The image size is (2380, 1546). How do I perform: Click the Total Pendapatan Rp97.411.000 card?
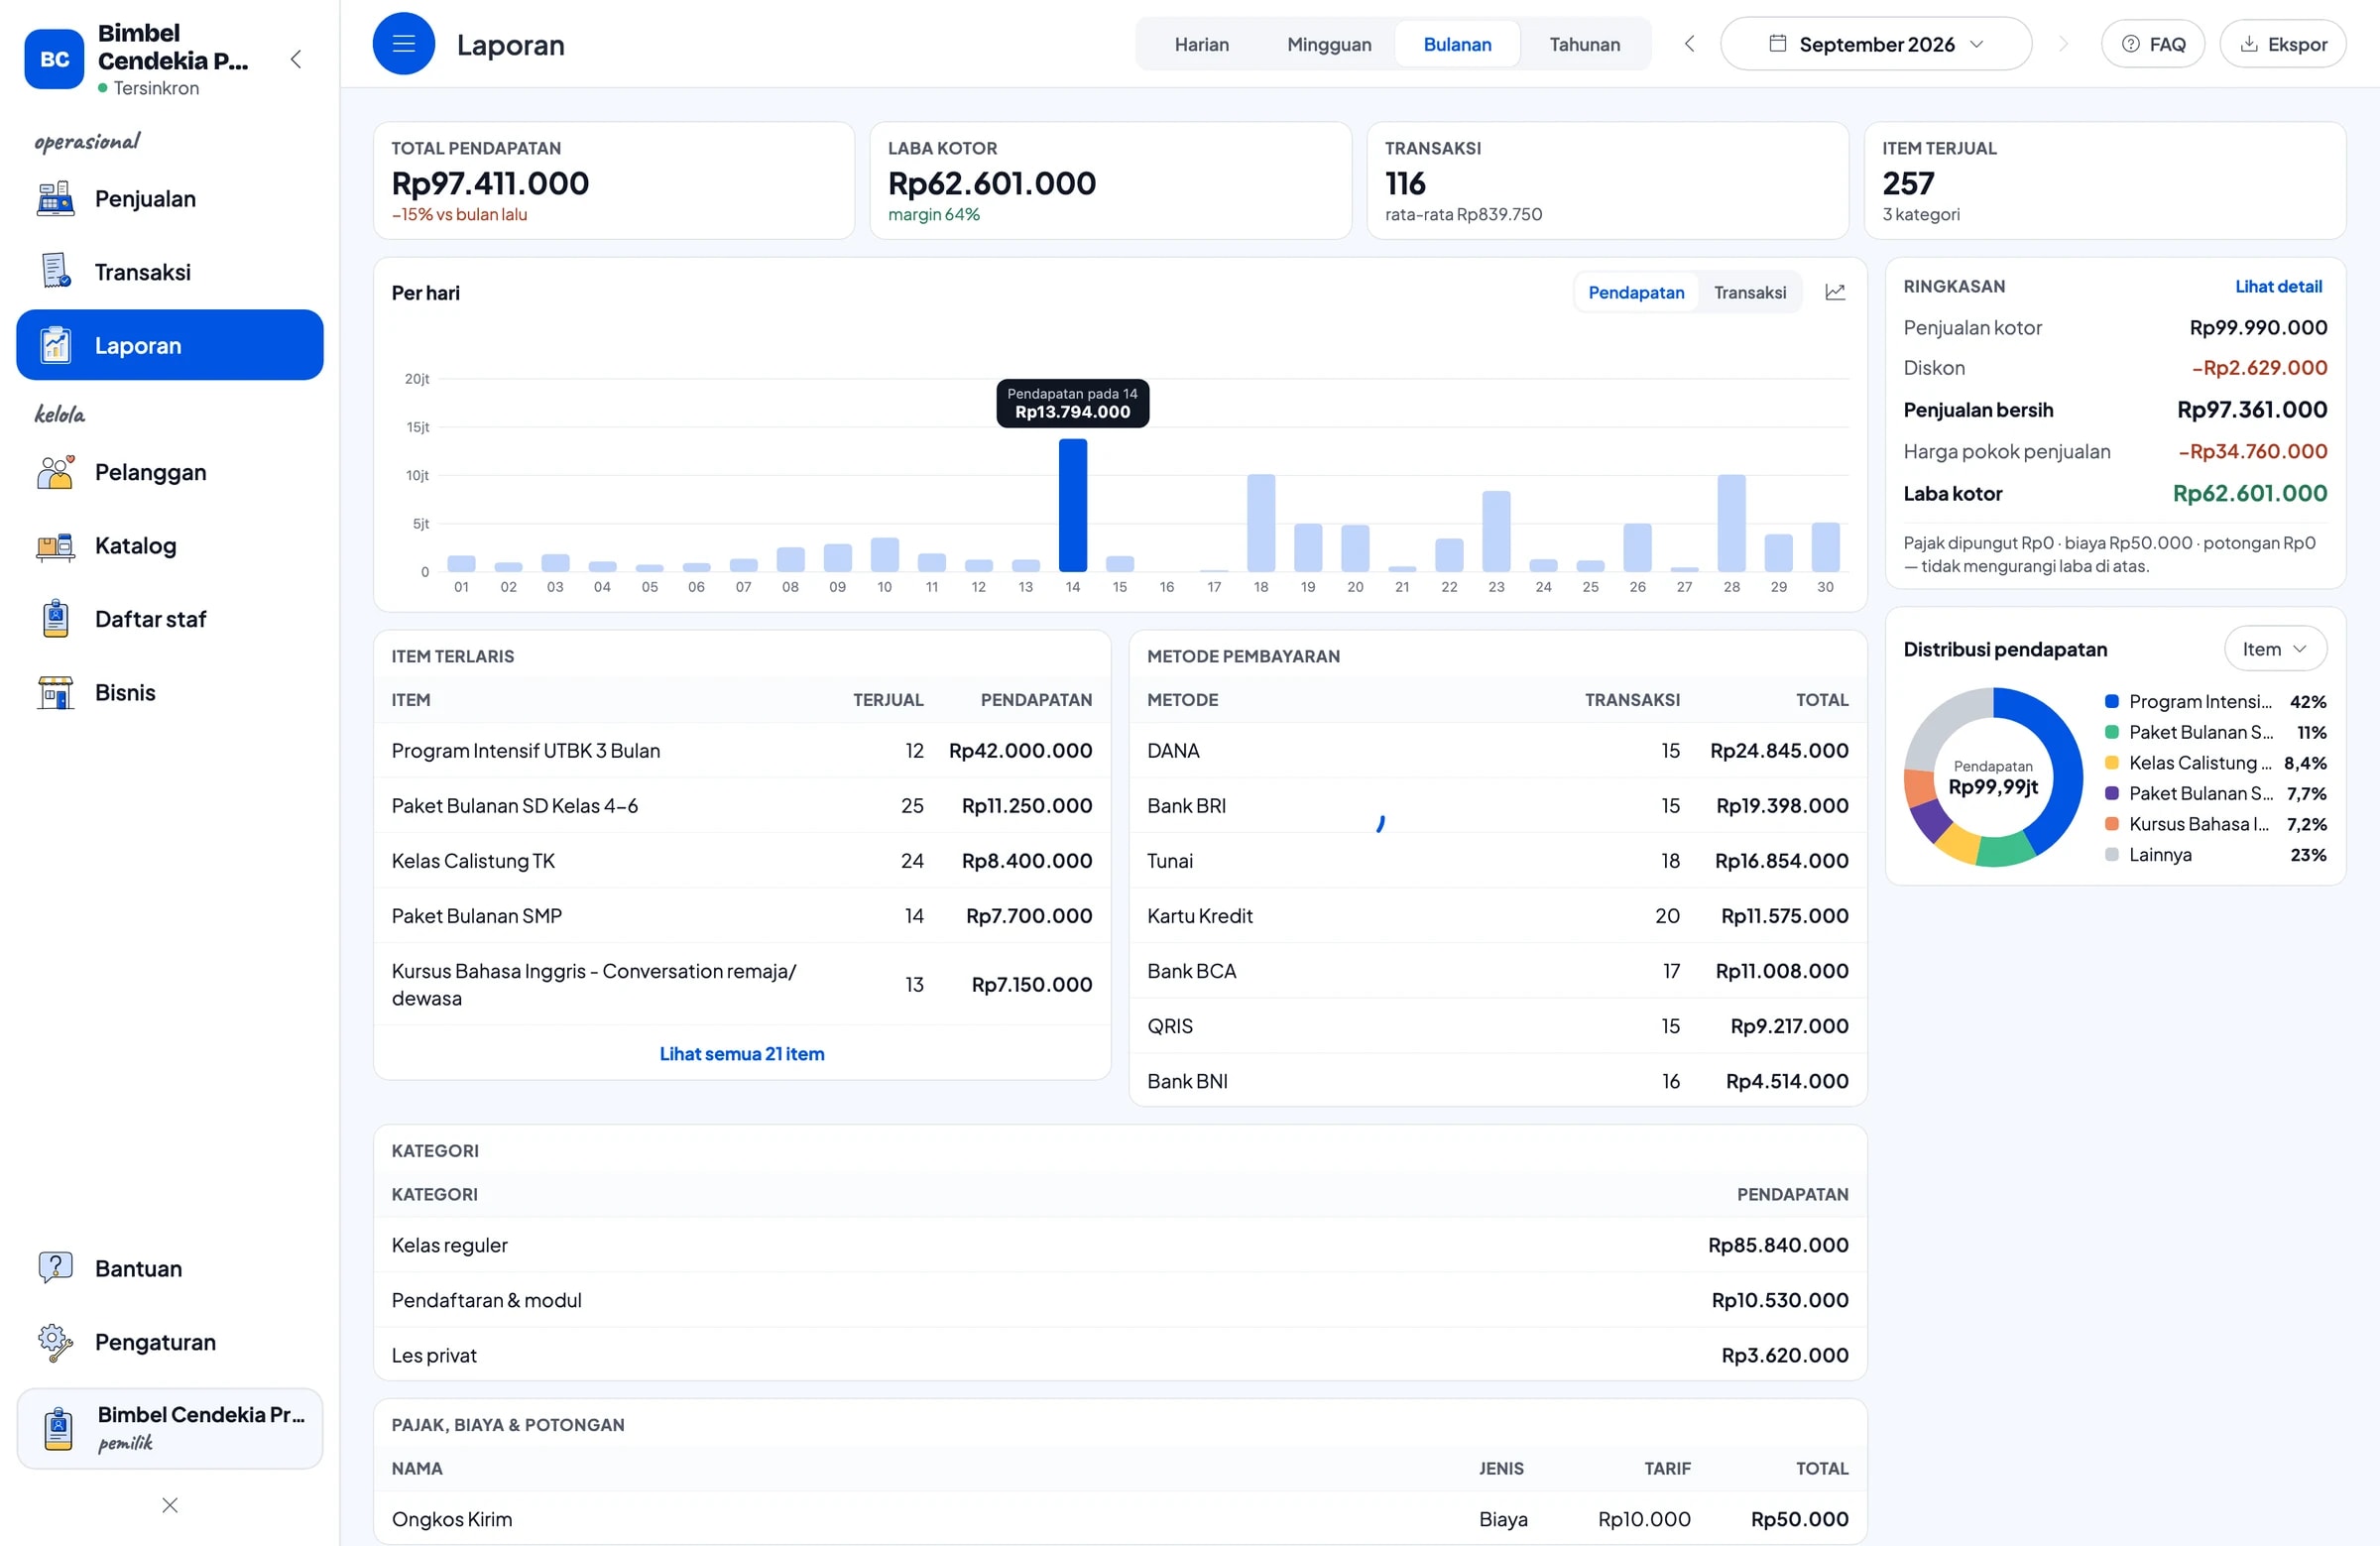click(614, 180)
